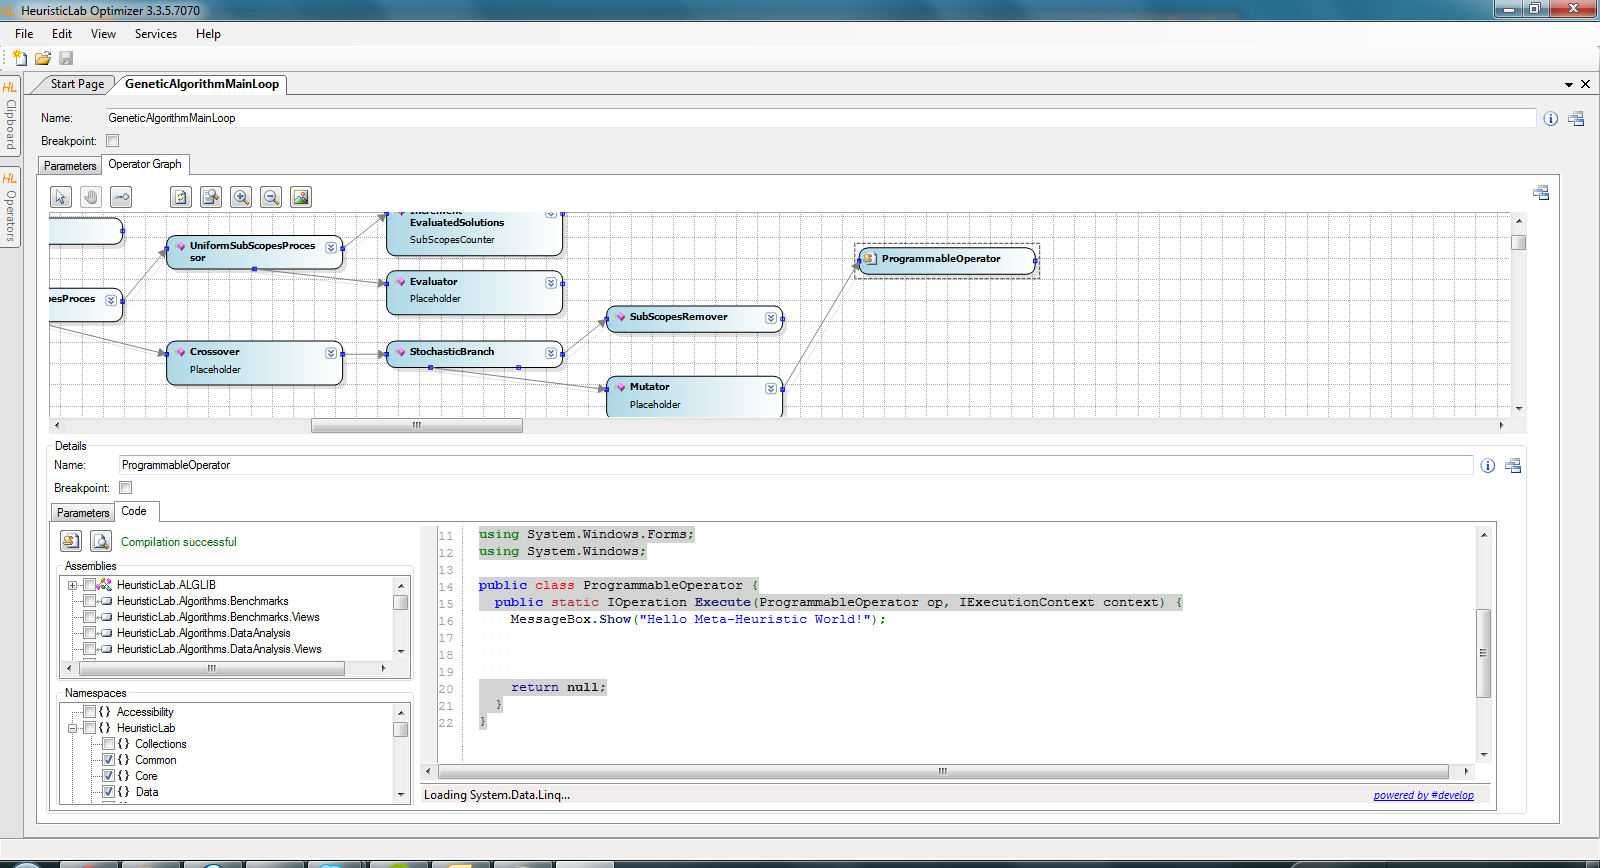1600x868 pixels.
Task: Click the windows icon above the graph scrollbar
Action: [x=1541, y=193]
